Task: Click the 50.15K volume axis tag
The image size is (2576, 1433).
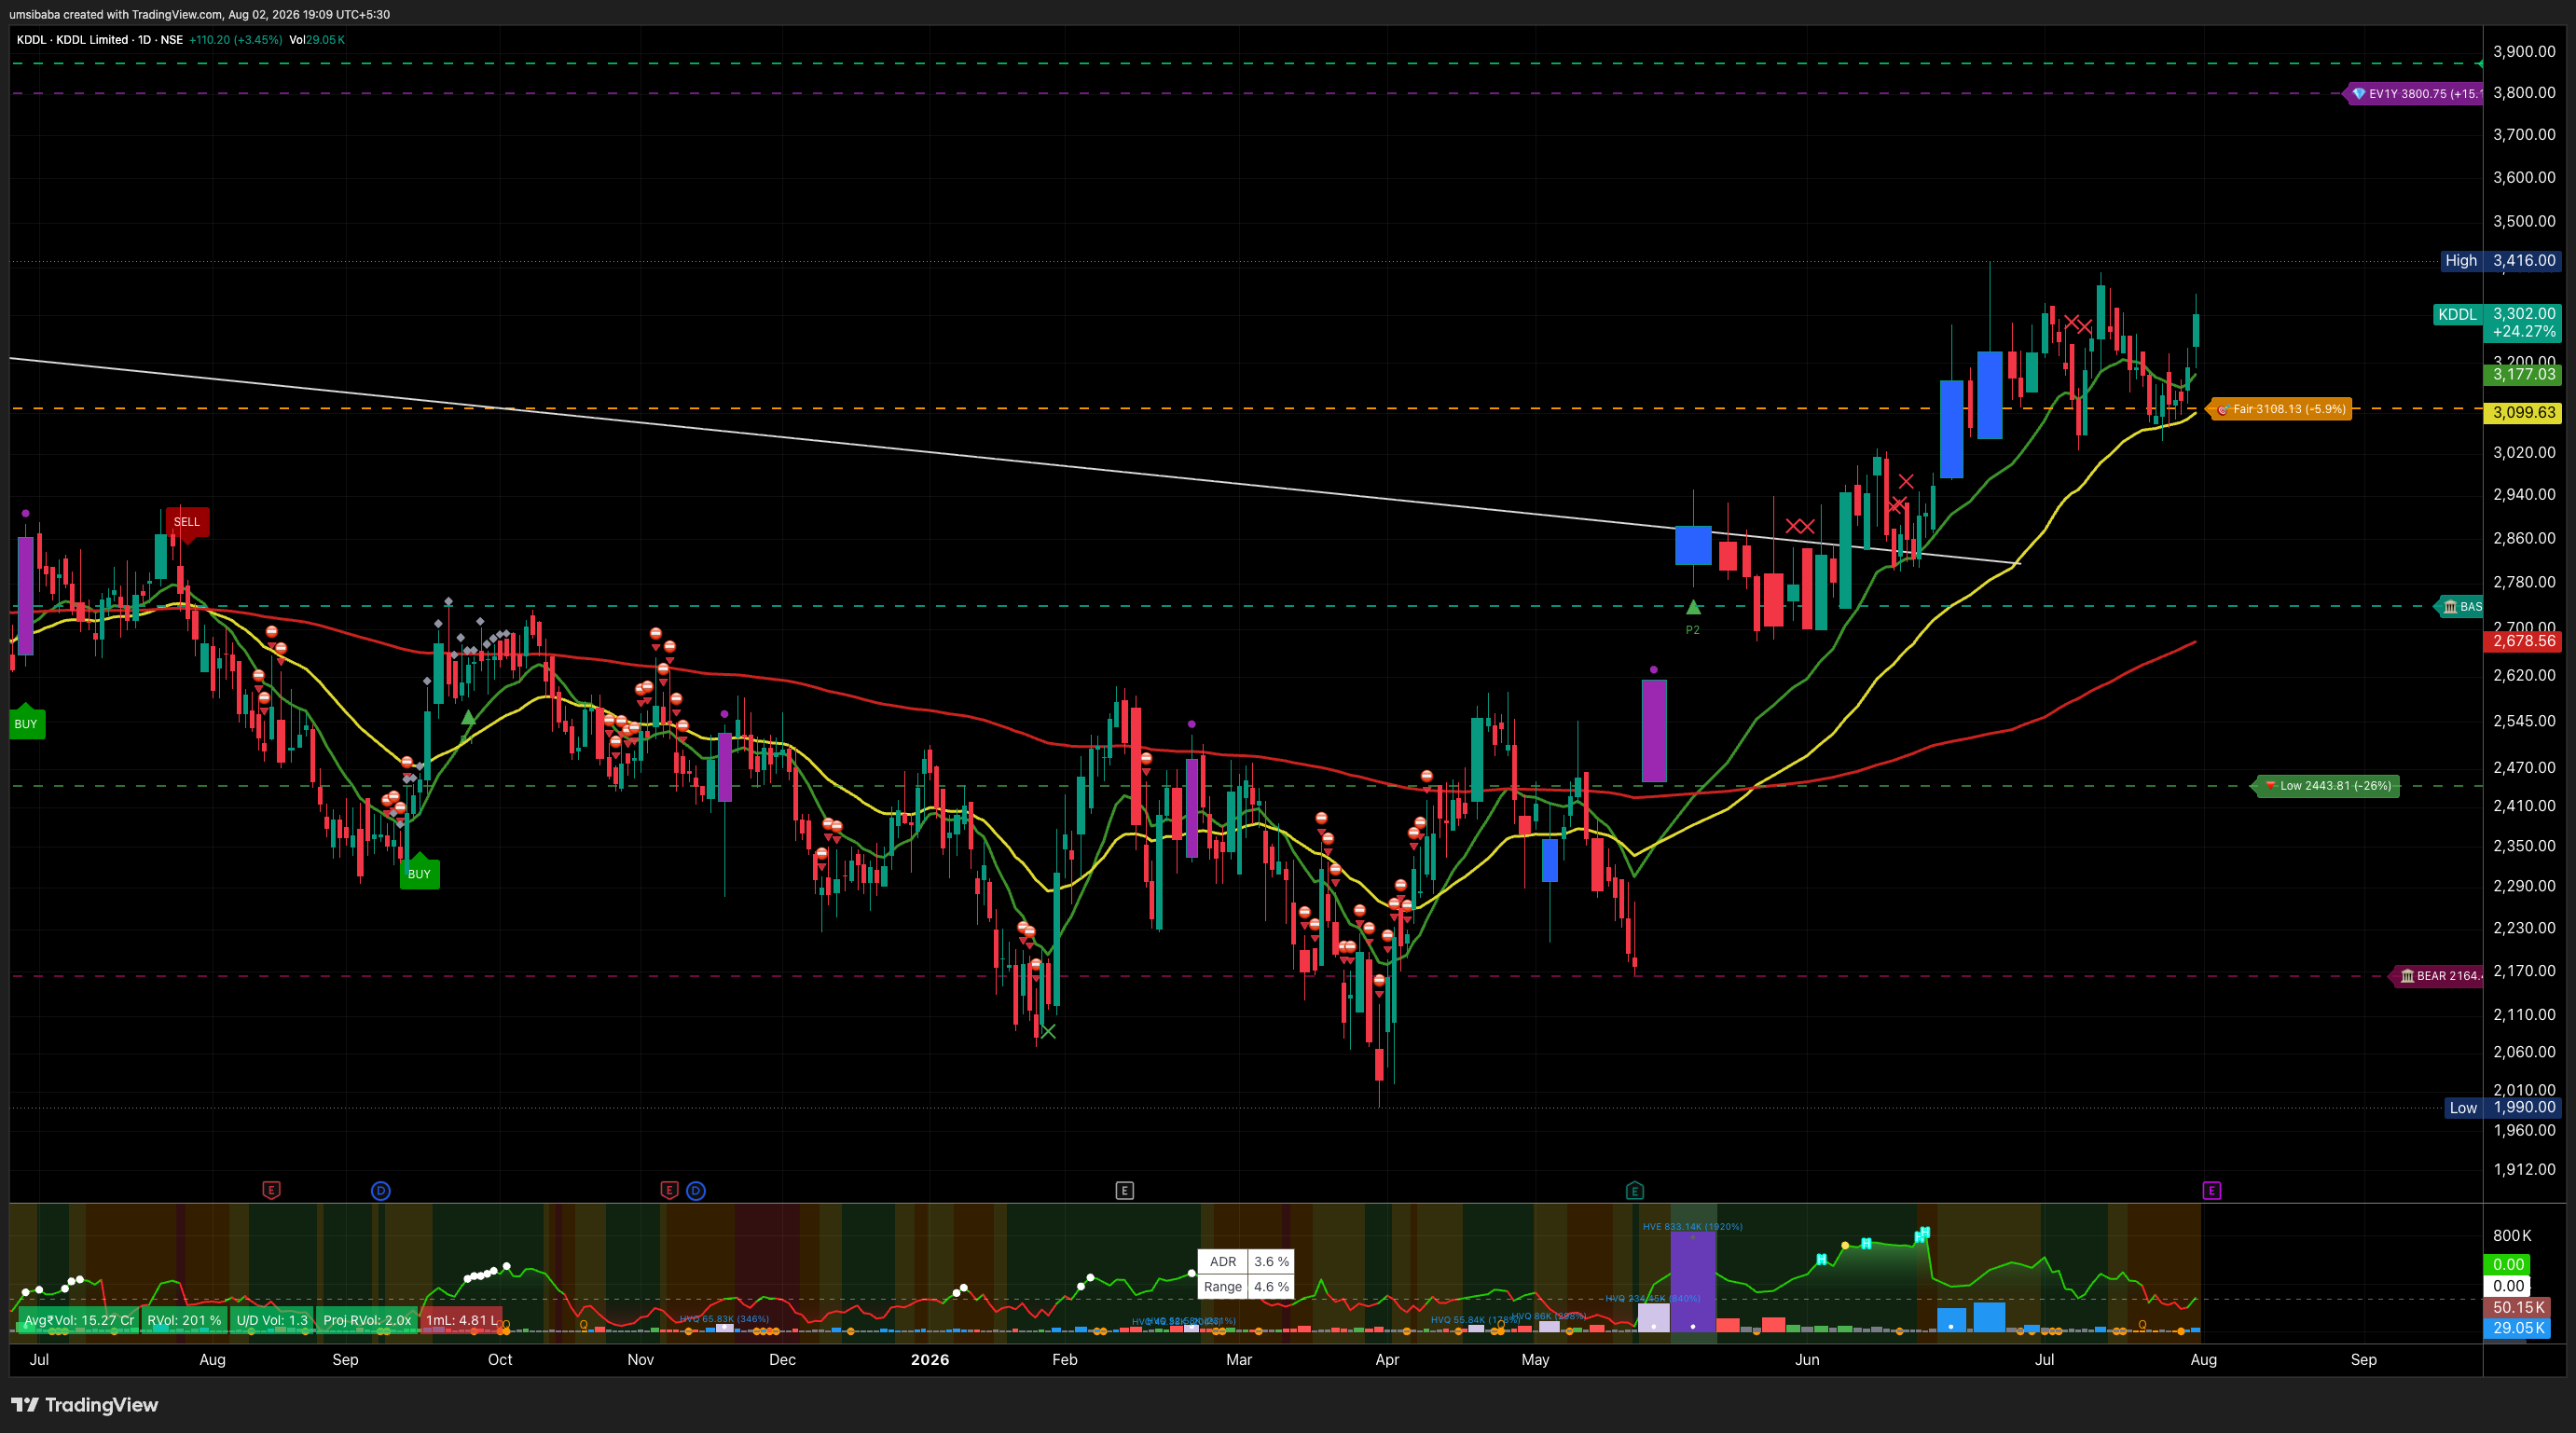Action: 2517,1307
